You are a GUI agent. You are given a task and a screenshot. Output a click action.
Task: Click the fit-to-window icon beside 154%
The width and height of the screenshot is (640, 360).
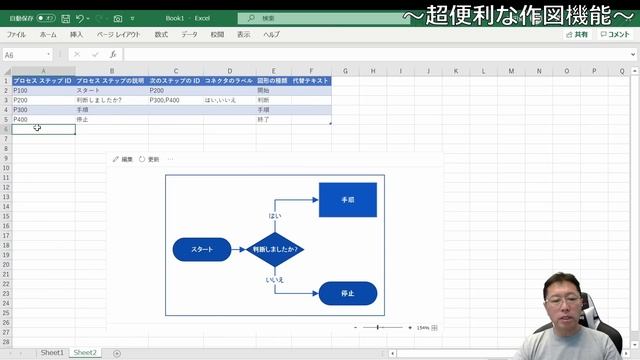click(434, 327)
